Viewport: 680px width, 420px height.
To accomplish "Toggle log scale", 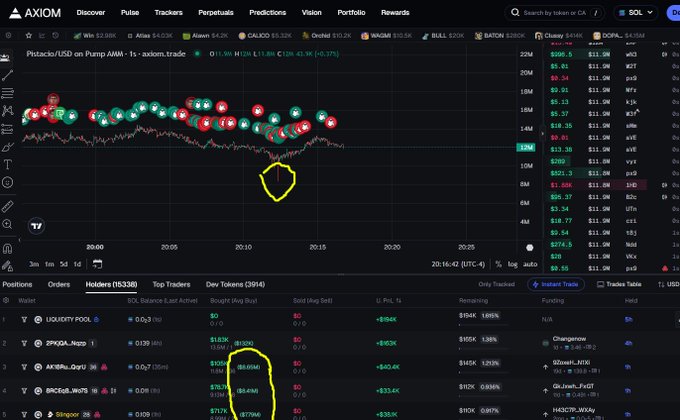I will pyautogui.click(x=513, y=264).
